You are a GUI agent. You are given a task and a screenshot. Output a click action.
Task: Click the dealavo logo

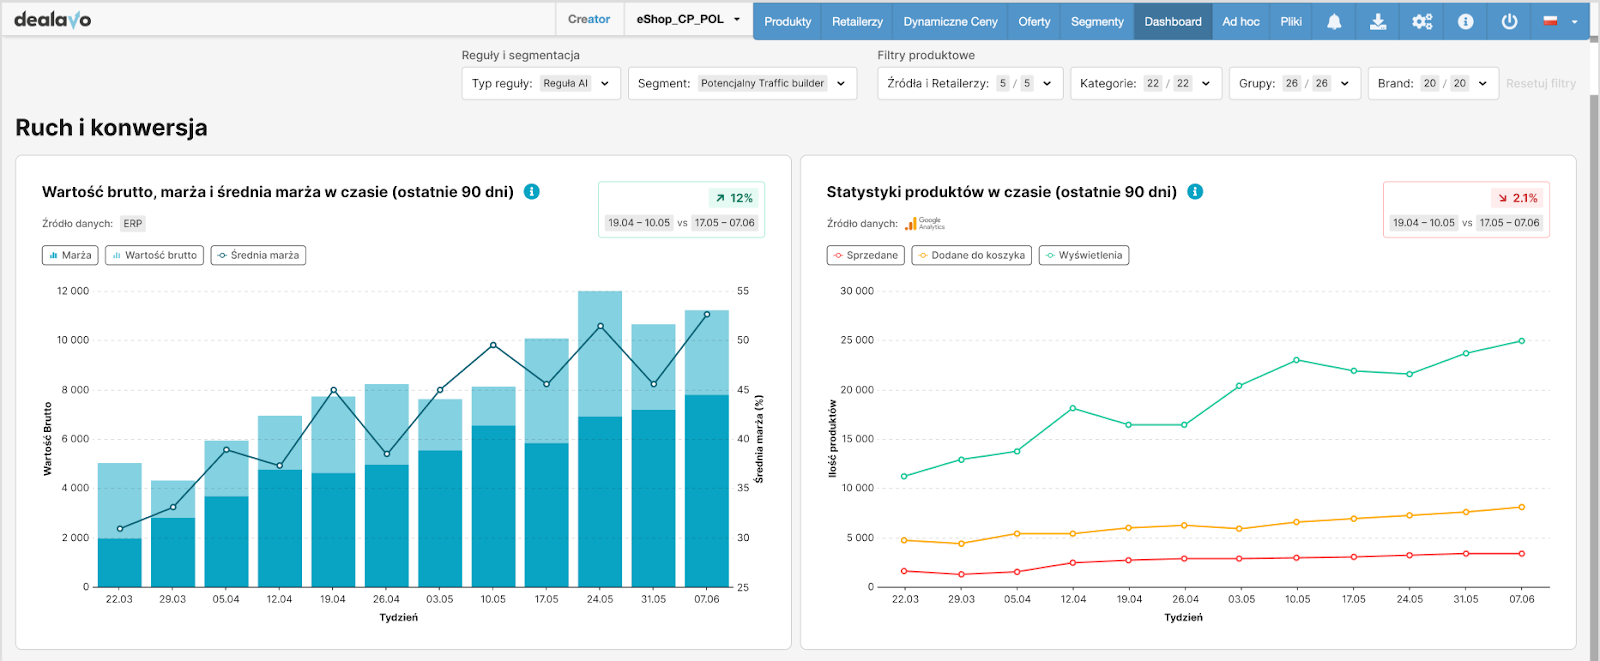pyautogui.click(x=53, y=20)
